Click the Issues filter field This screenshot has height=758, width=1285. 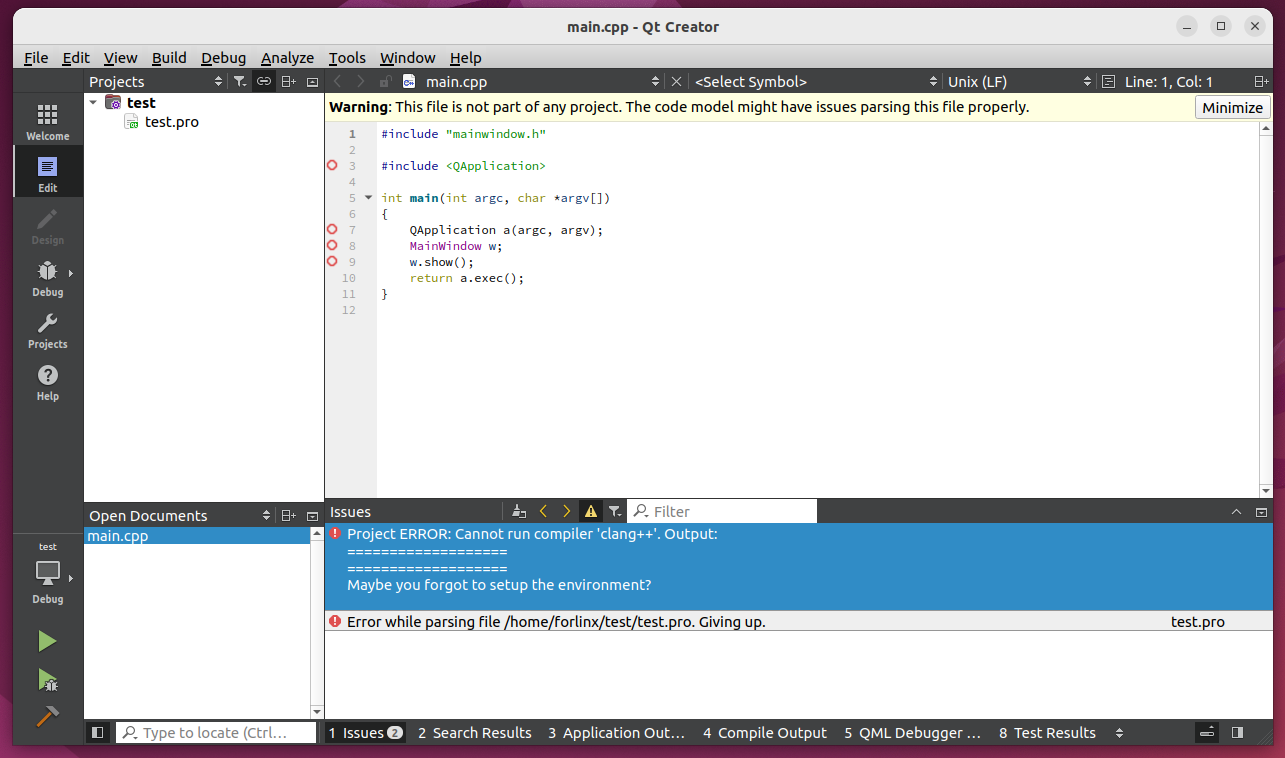click(722, 511)
